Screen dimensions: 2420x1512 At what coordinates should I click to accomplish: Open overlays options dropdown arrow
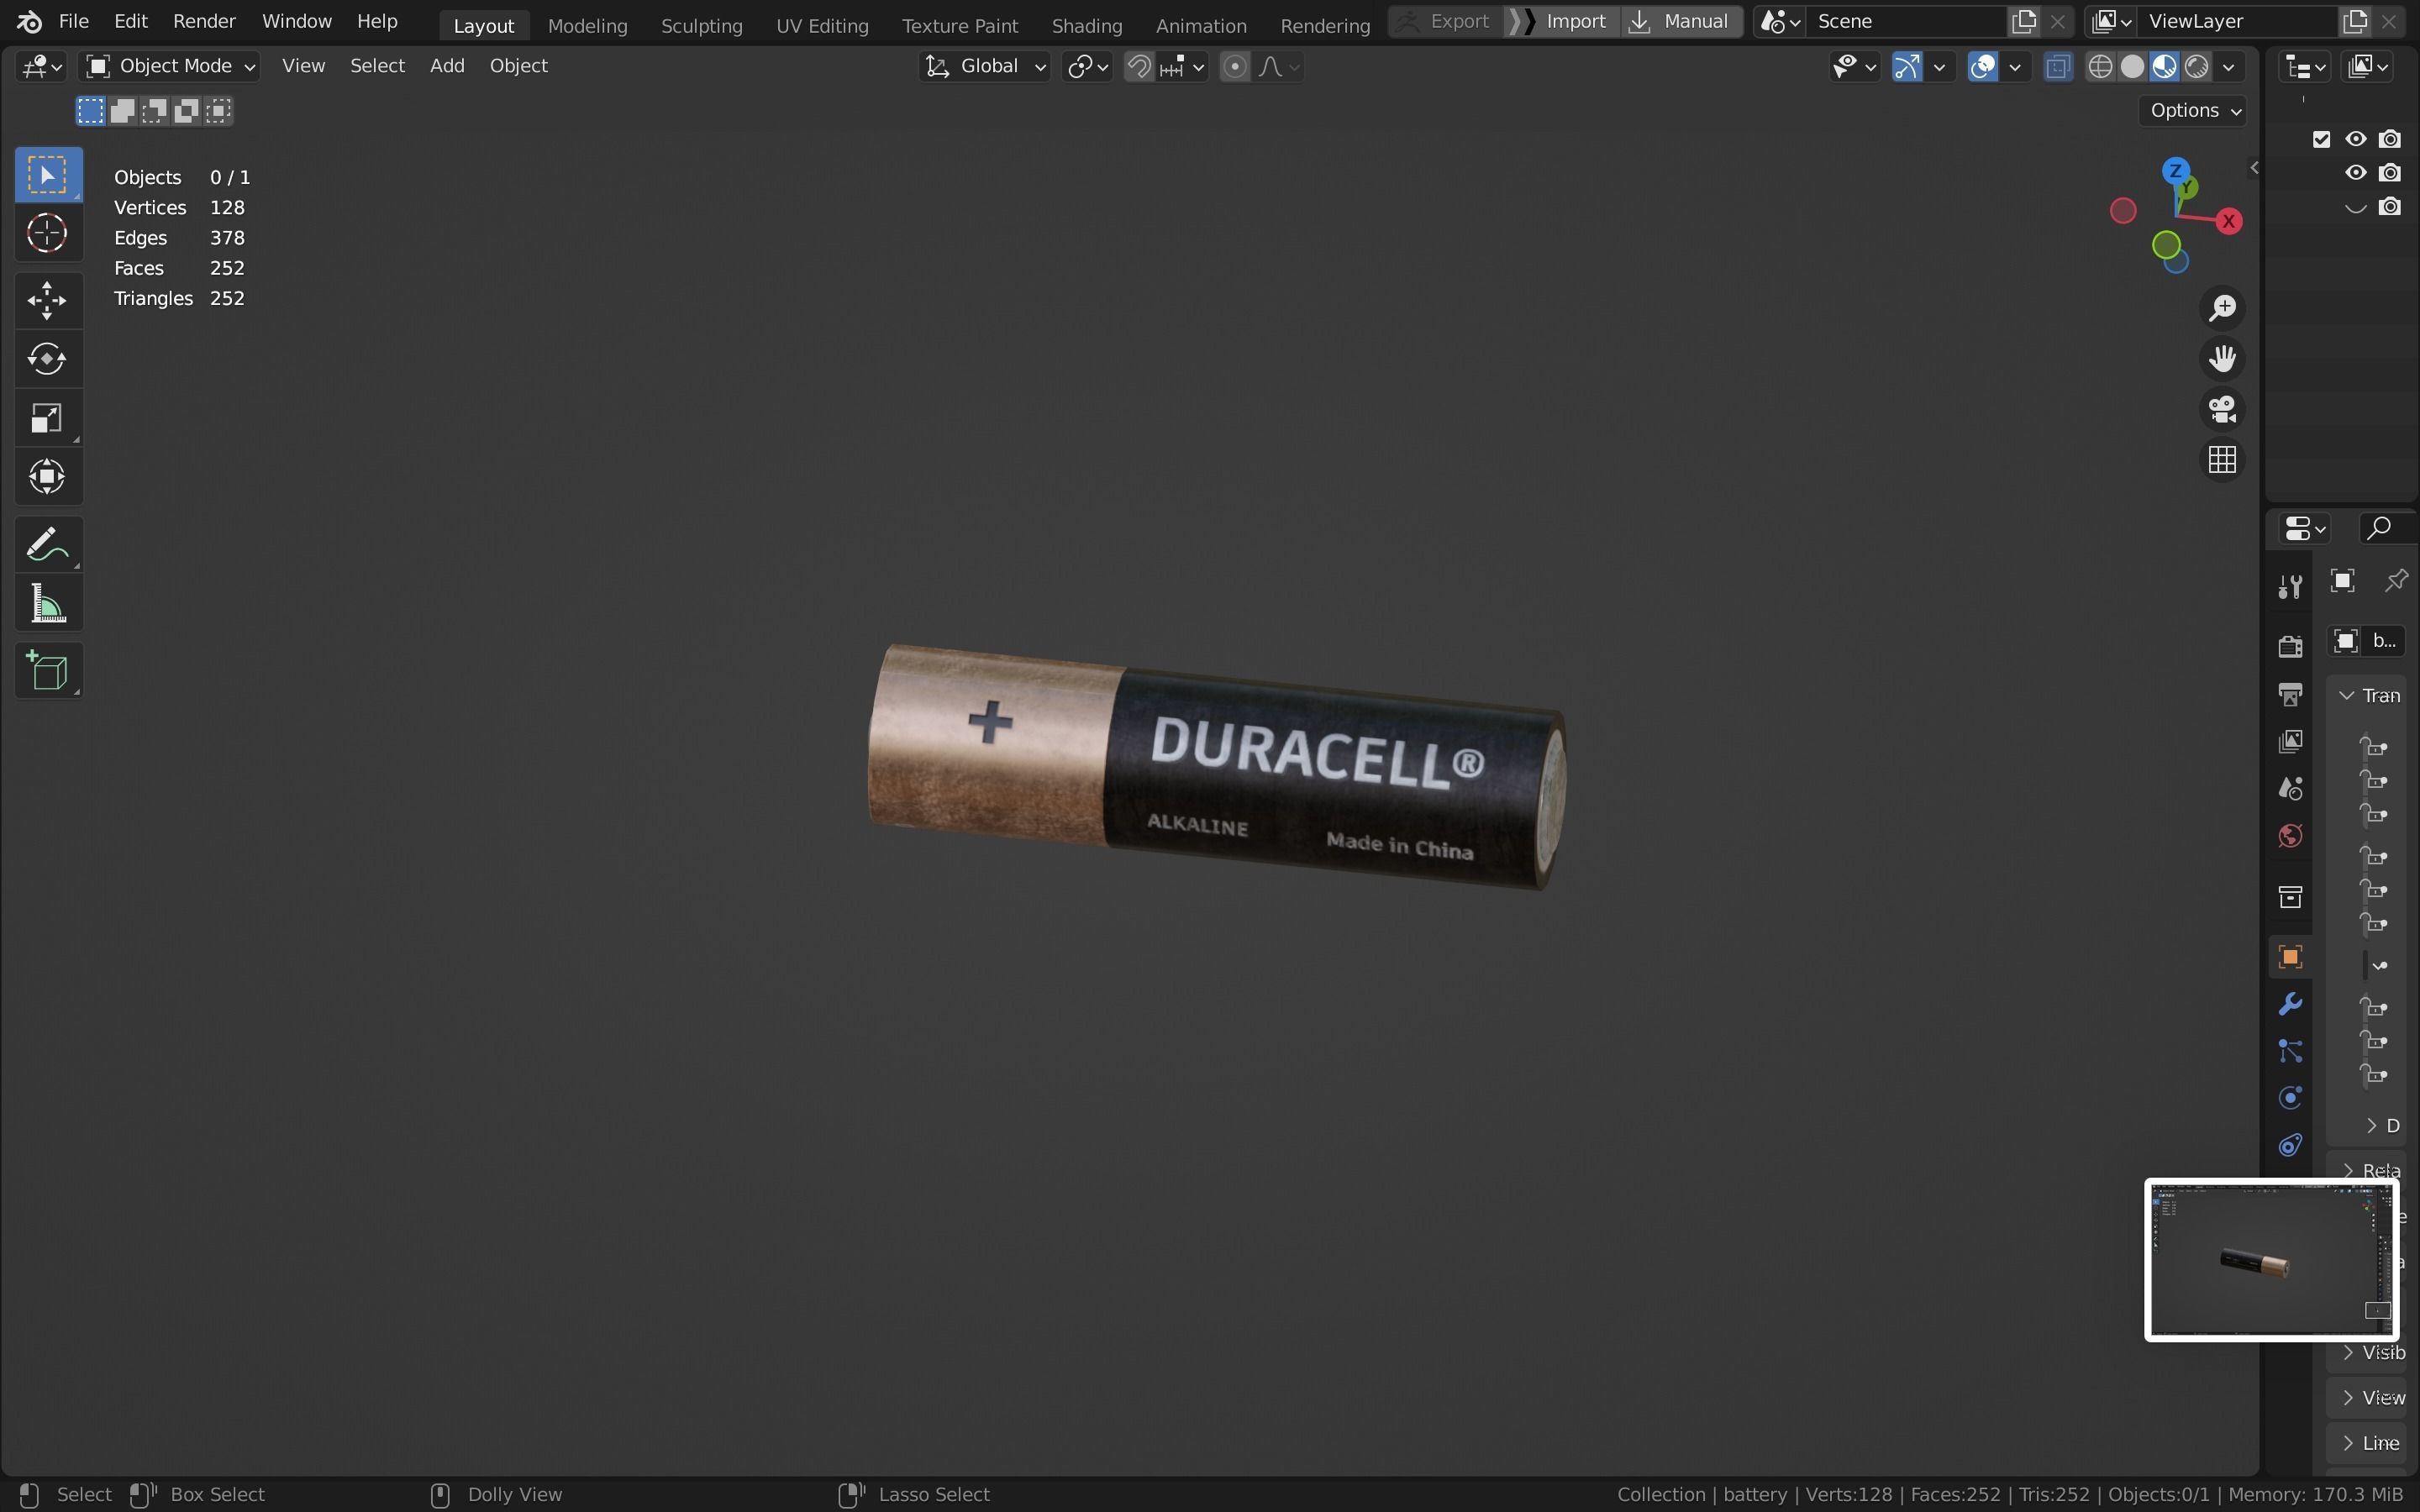[x=2015, y=66]
